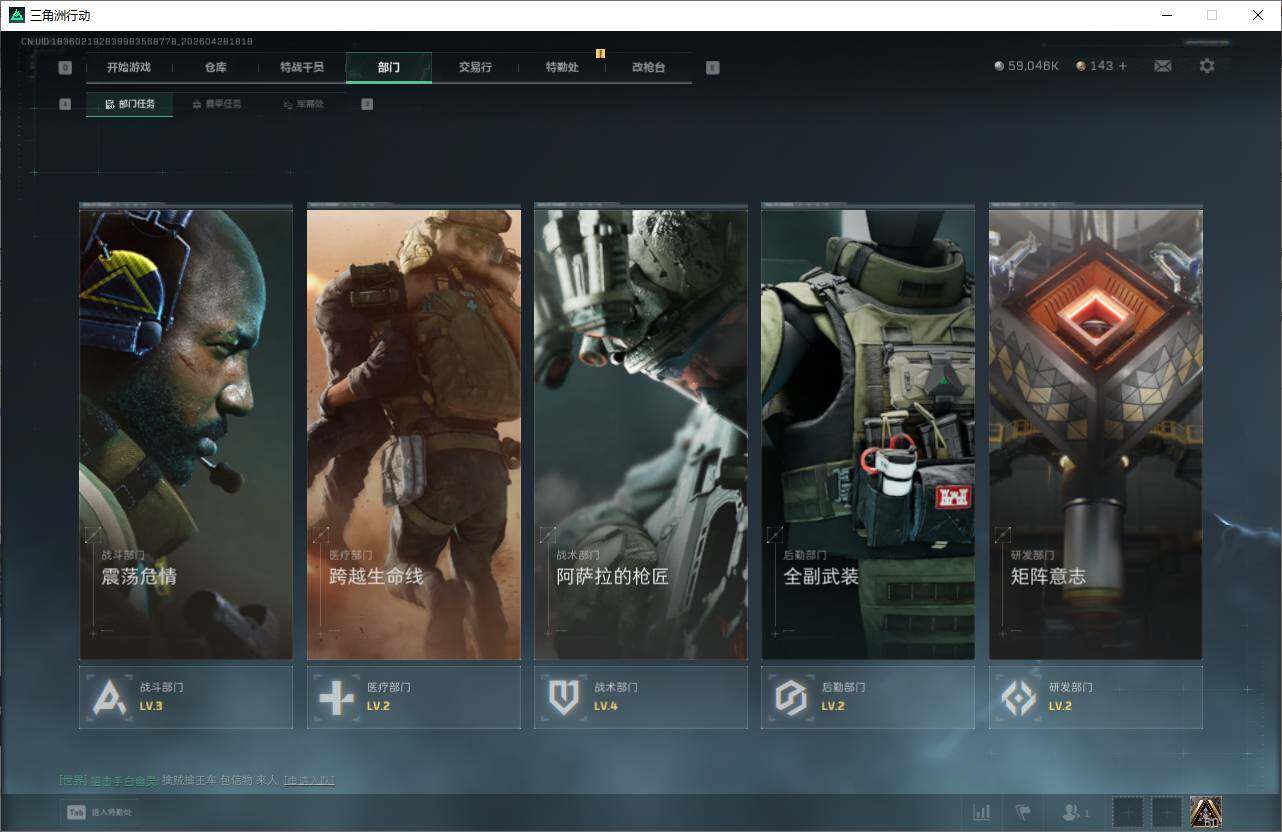1282x832 pixels.
Task: Click the 战术部门 shield emblem icon
Action: pos(564,697)
